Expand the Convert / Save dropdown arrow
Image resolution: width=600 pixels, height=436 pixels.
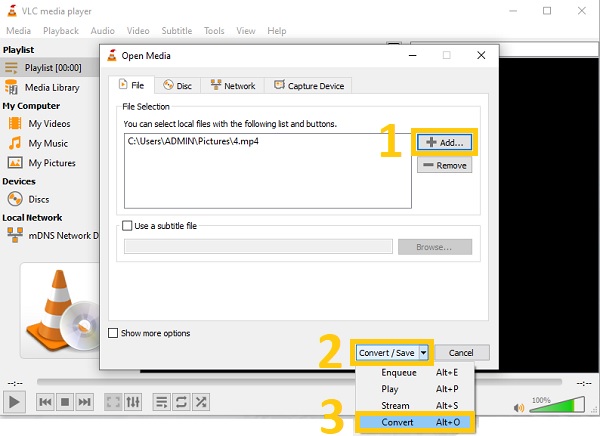click(x=424, y=353)
